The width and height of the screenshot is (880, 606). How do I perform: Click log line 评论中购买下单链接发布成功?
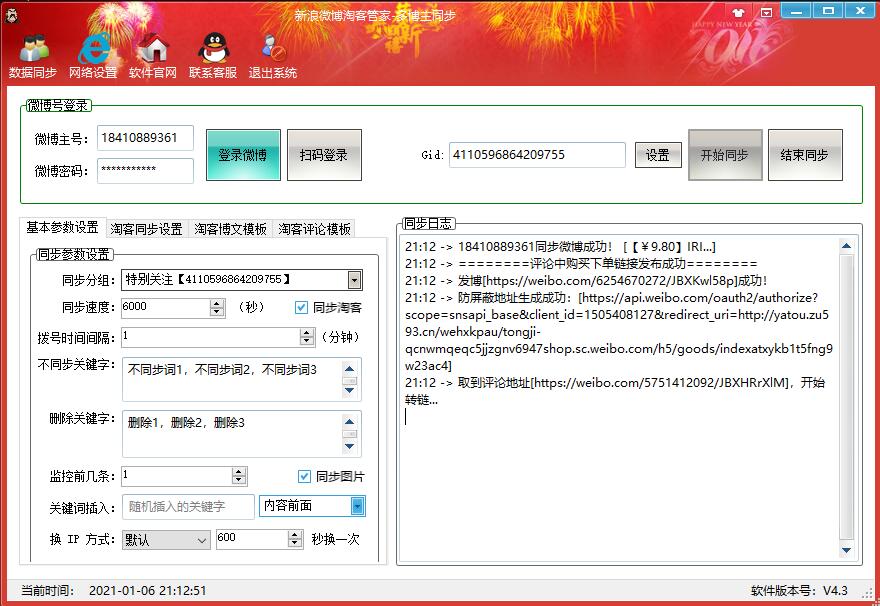click(581, 264)
